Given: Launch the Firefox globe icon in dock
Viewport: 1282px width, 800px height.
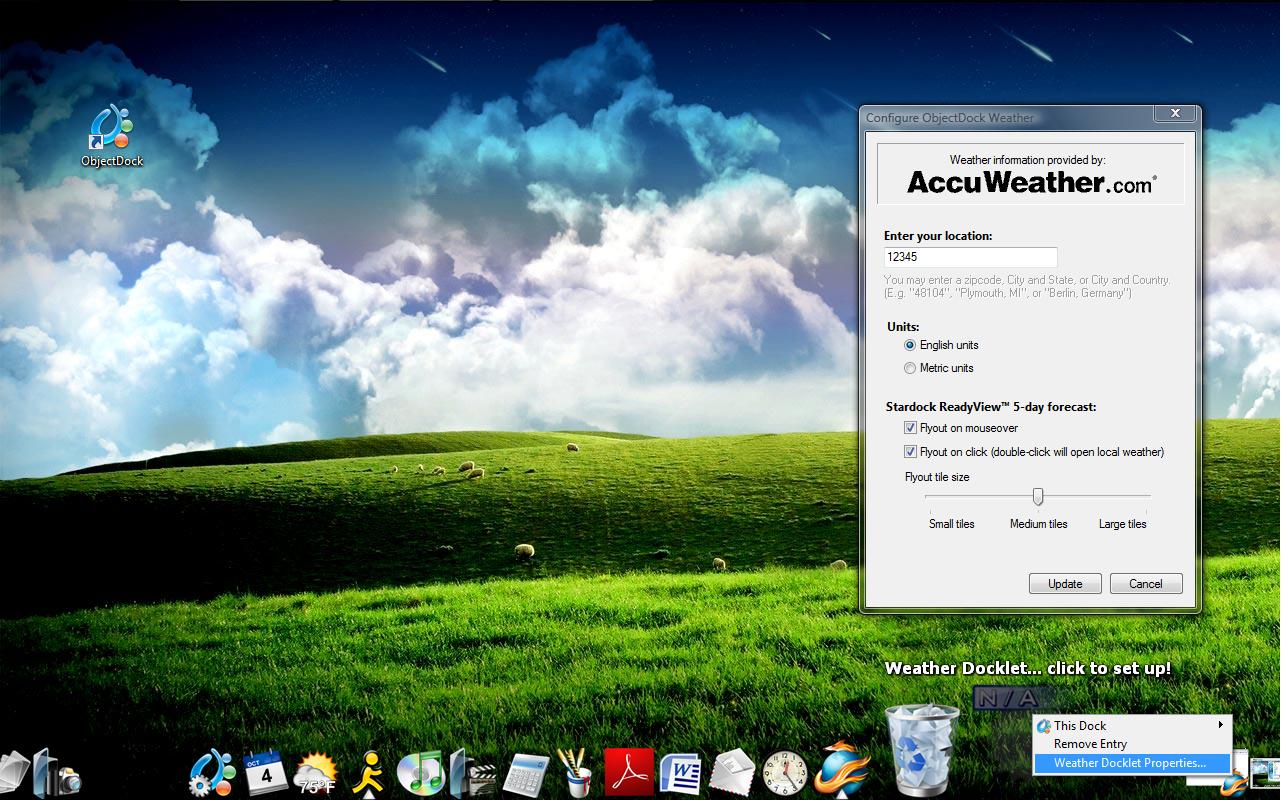Looking at the screenshot, I should pos(843,768).
